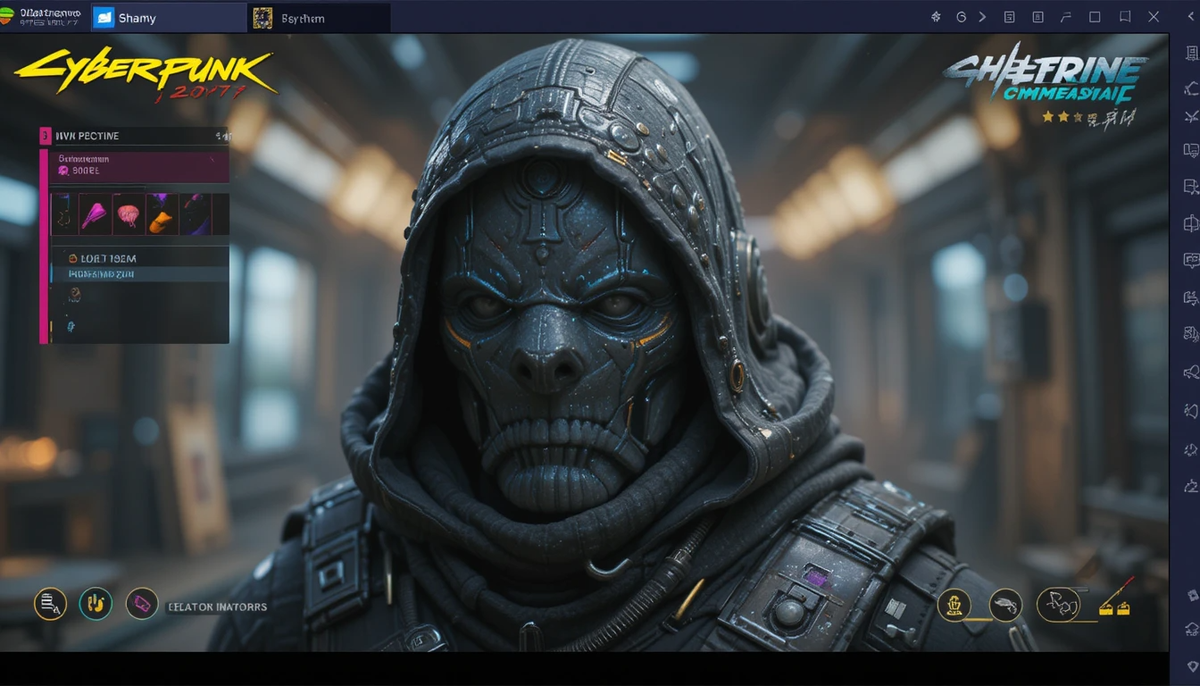Click the green and orange app logo in title bar
This screenshot has height=686, width=1200.
(x=6, y=17)
